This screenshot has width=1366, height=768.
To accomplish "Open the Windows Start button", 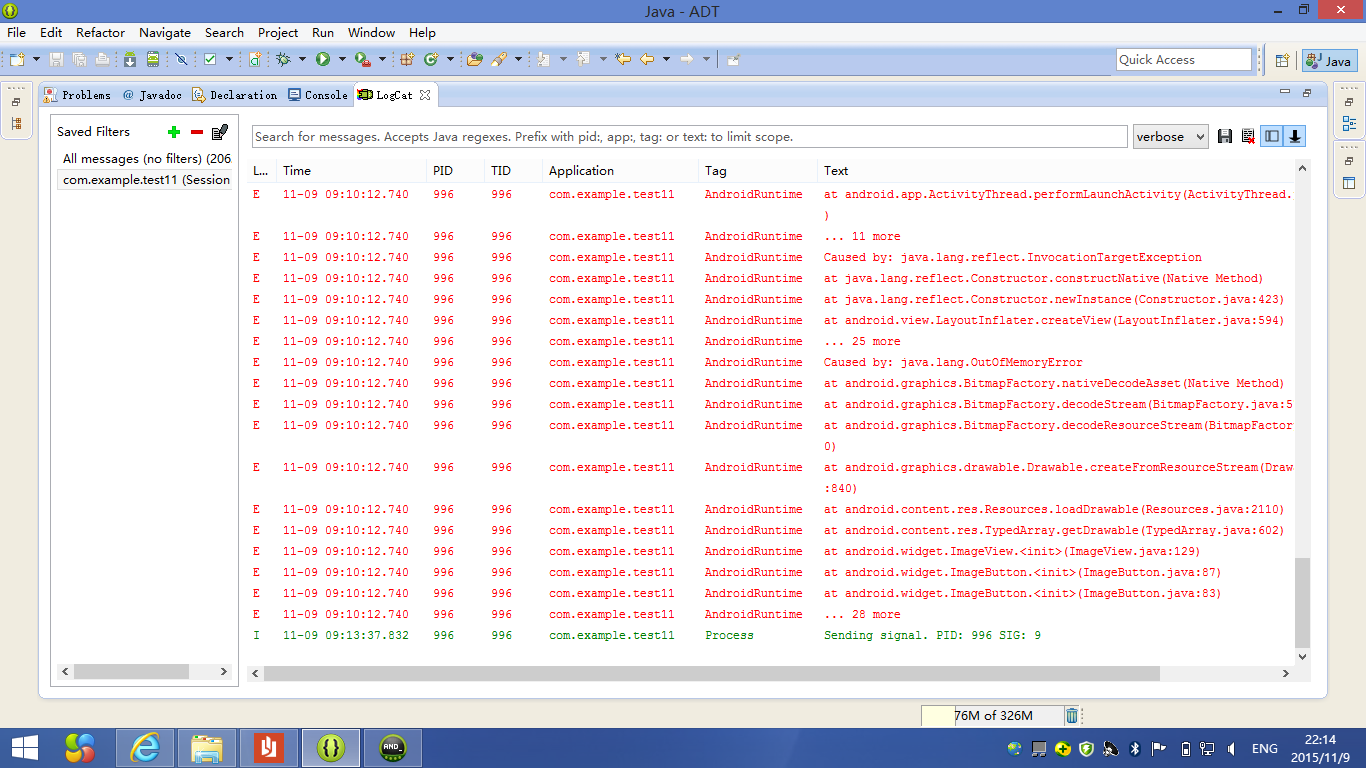I will point(24,748).
